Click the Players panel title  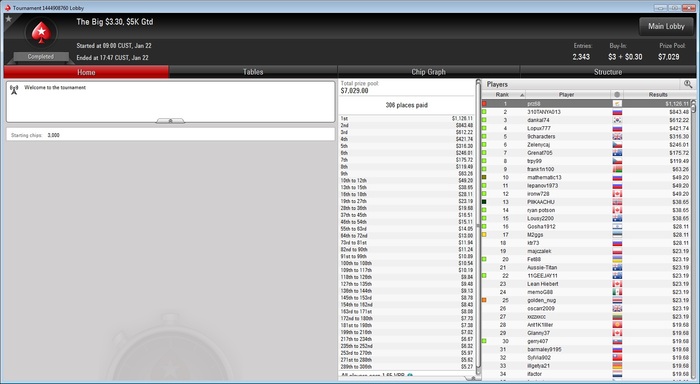coord(497,84)
